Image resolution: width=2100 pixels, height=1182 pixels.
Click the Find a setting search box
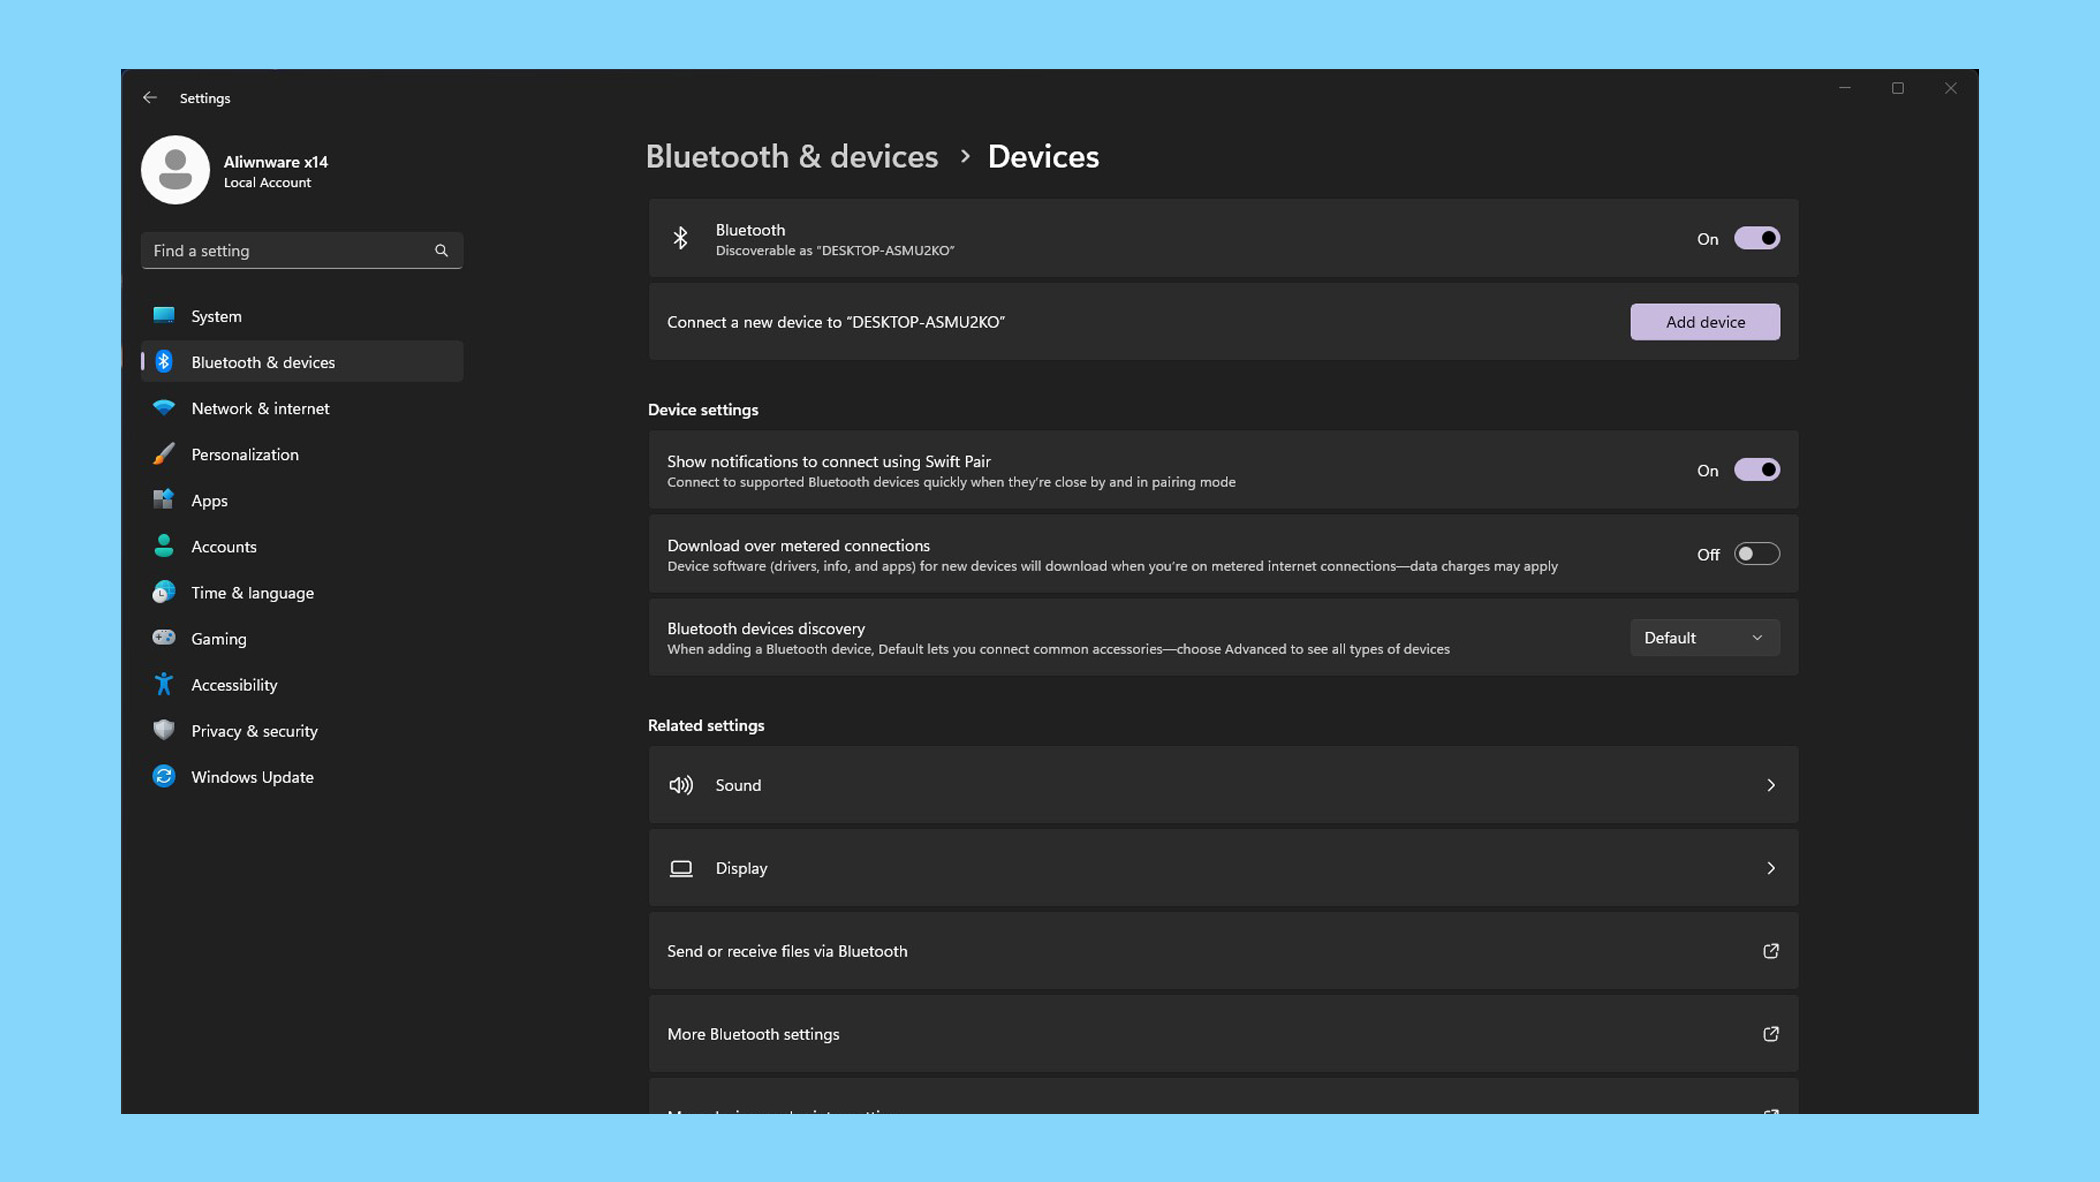click(302, 251)
